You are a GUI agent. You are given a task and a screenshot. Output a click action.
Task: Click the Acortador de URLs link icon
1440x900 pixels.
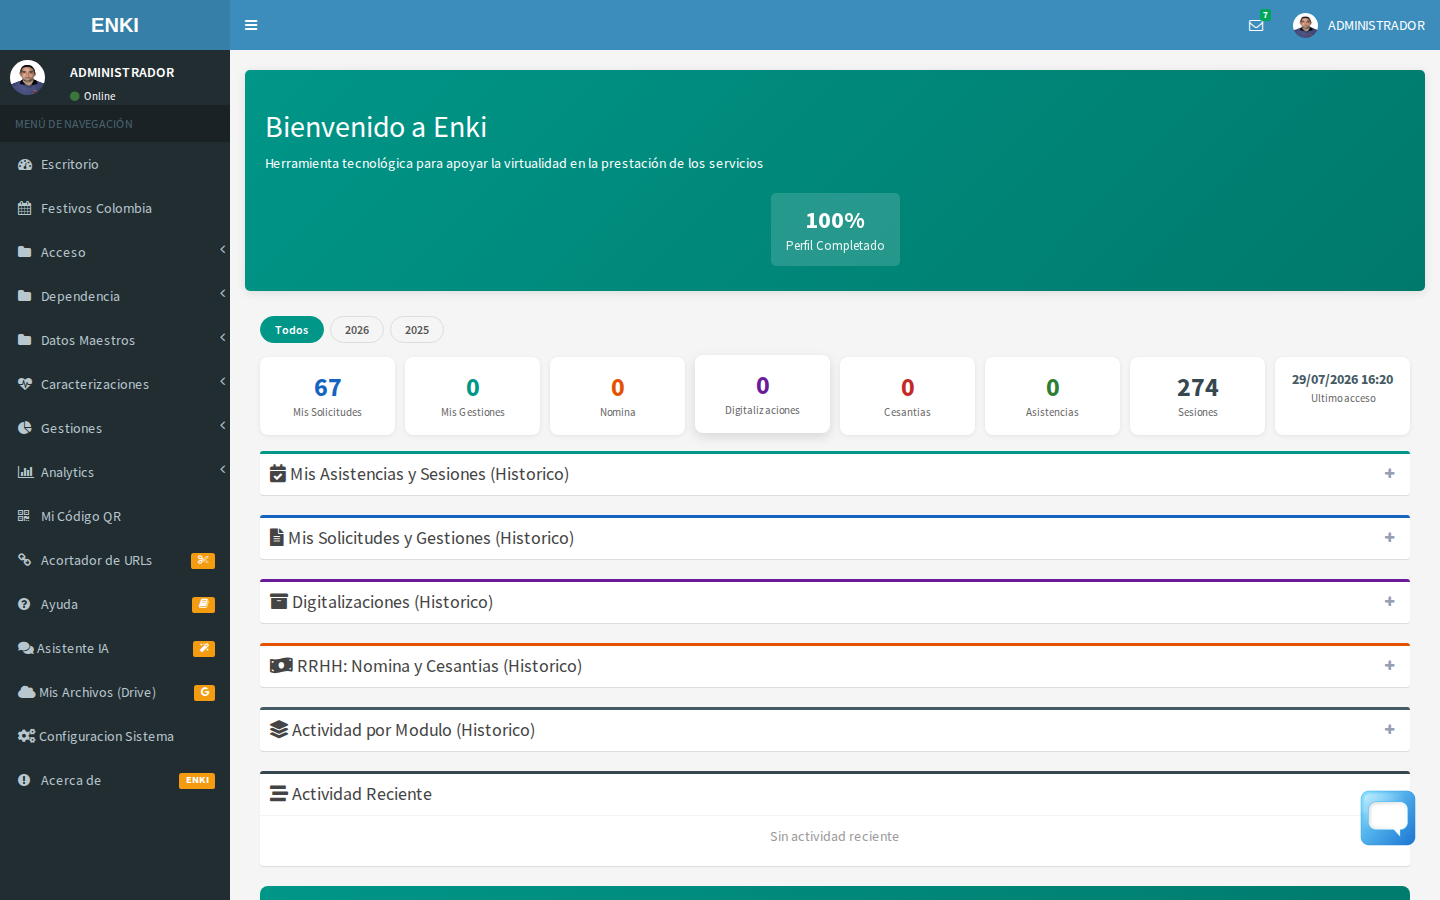(x=25, y=560)
